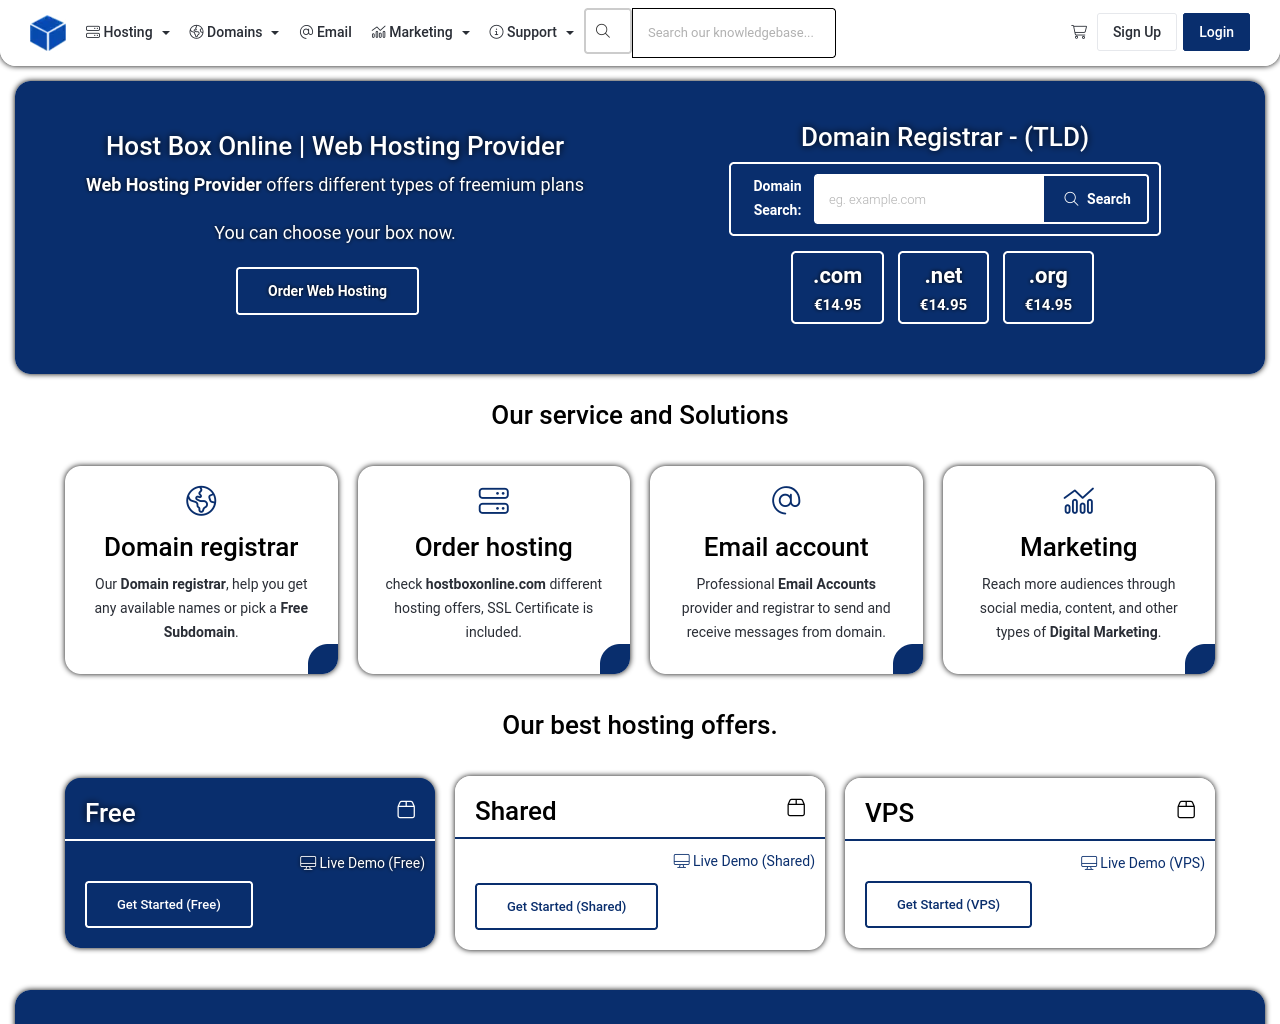Focus the domain search input field
1280x1024 pixels.
point(929,199)
